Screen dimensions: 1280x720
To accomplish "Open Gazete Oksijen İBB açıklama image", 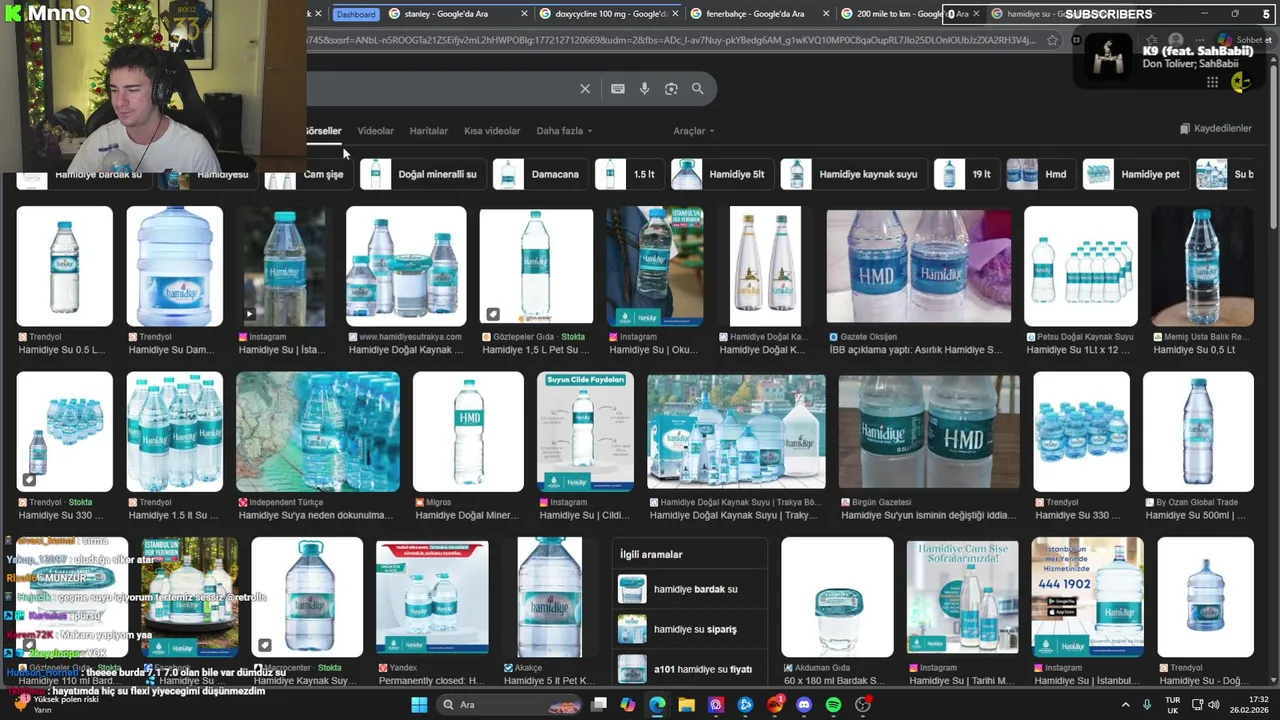I will click(918, 266).
